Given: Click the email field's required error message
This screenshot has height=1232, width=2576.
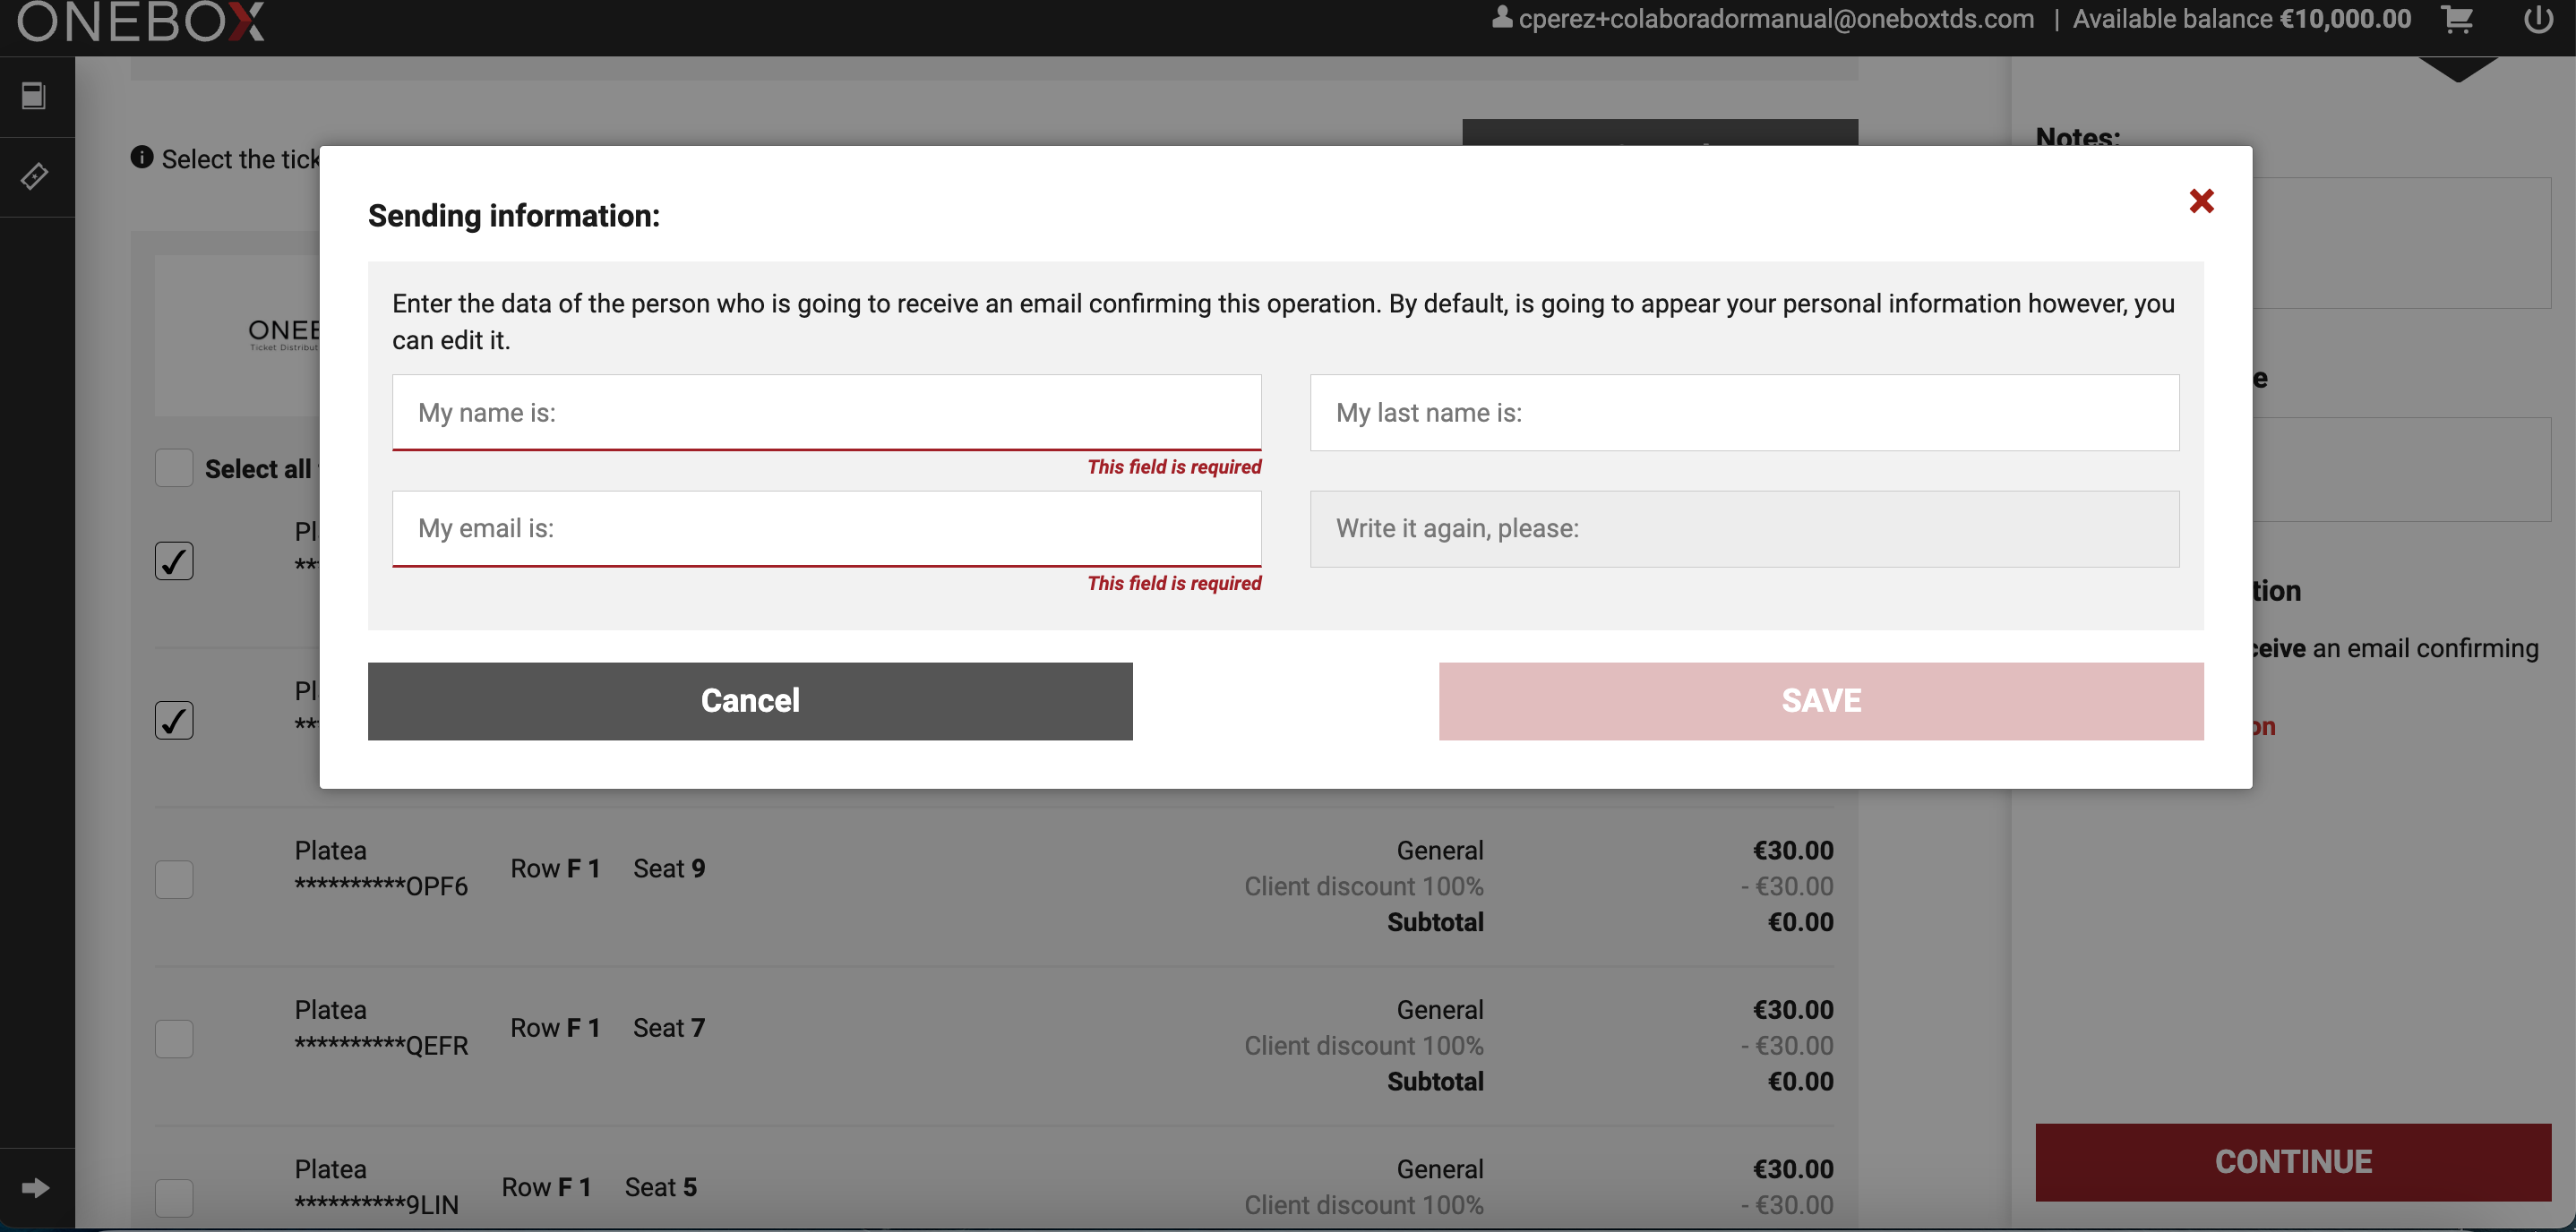Looking at the screenshot, I should point(1174,583).
